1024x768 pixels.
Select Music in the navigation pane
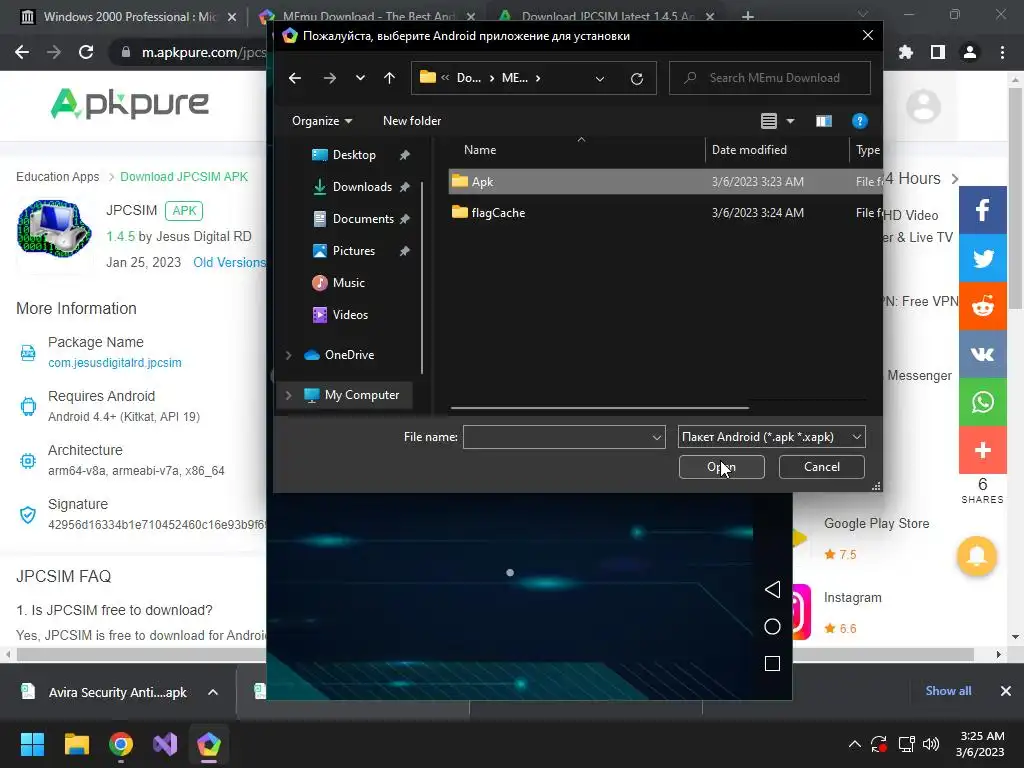(x=349, y=283)
